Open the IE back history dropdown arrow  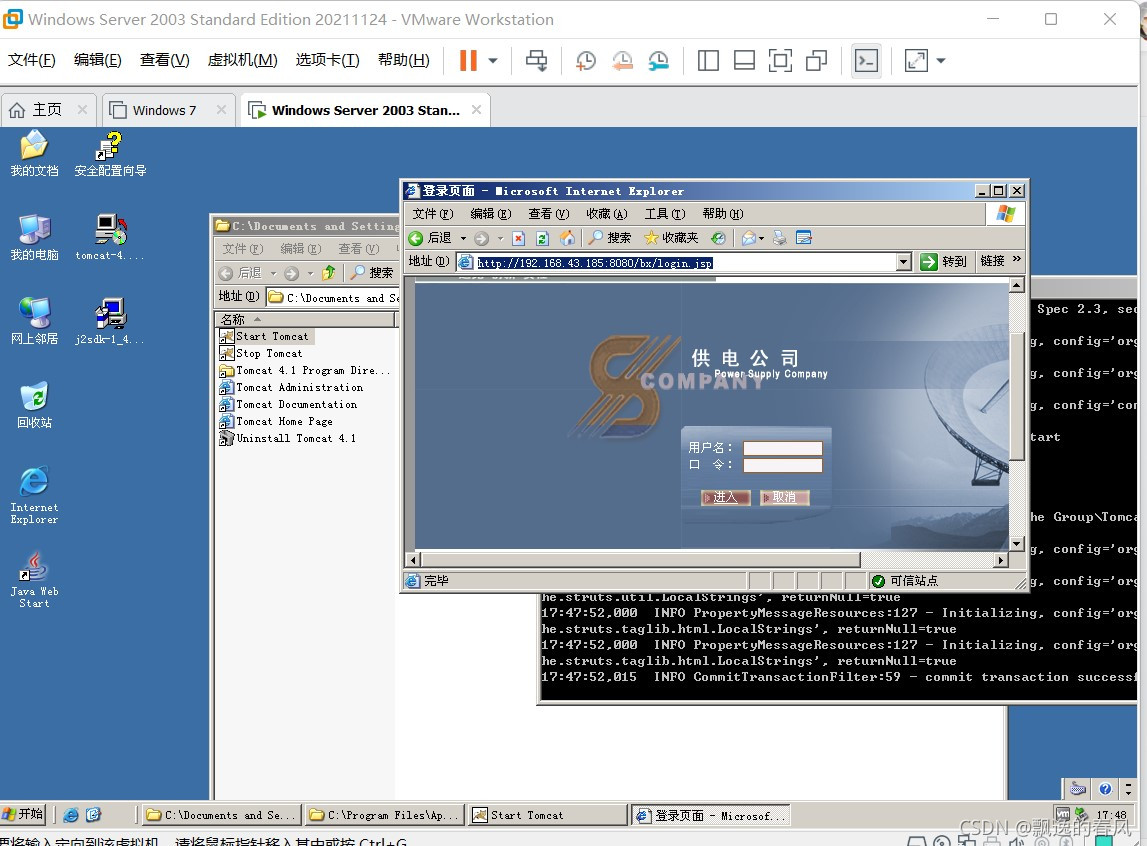click(x=463, y=238)
